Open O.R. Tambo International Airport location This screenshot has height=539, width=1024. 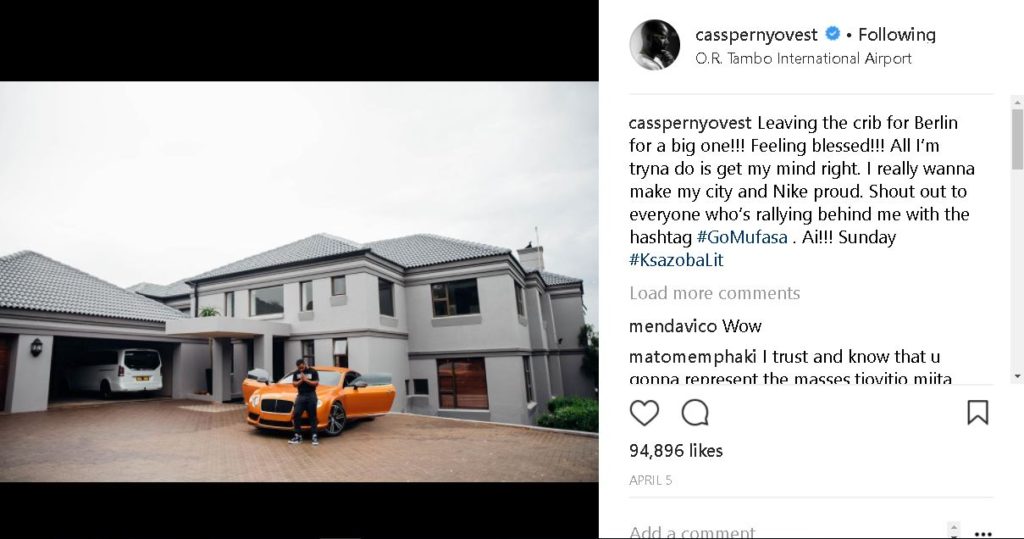(x=803, y=59)
